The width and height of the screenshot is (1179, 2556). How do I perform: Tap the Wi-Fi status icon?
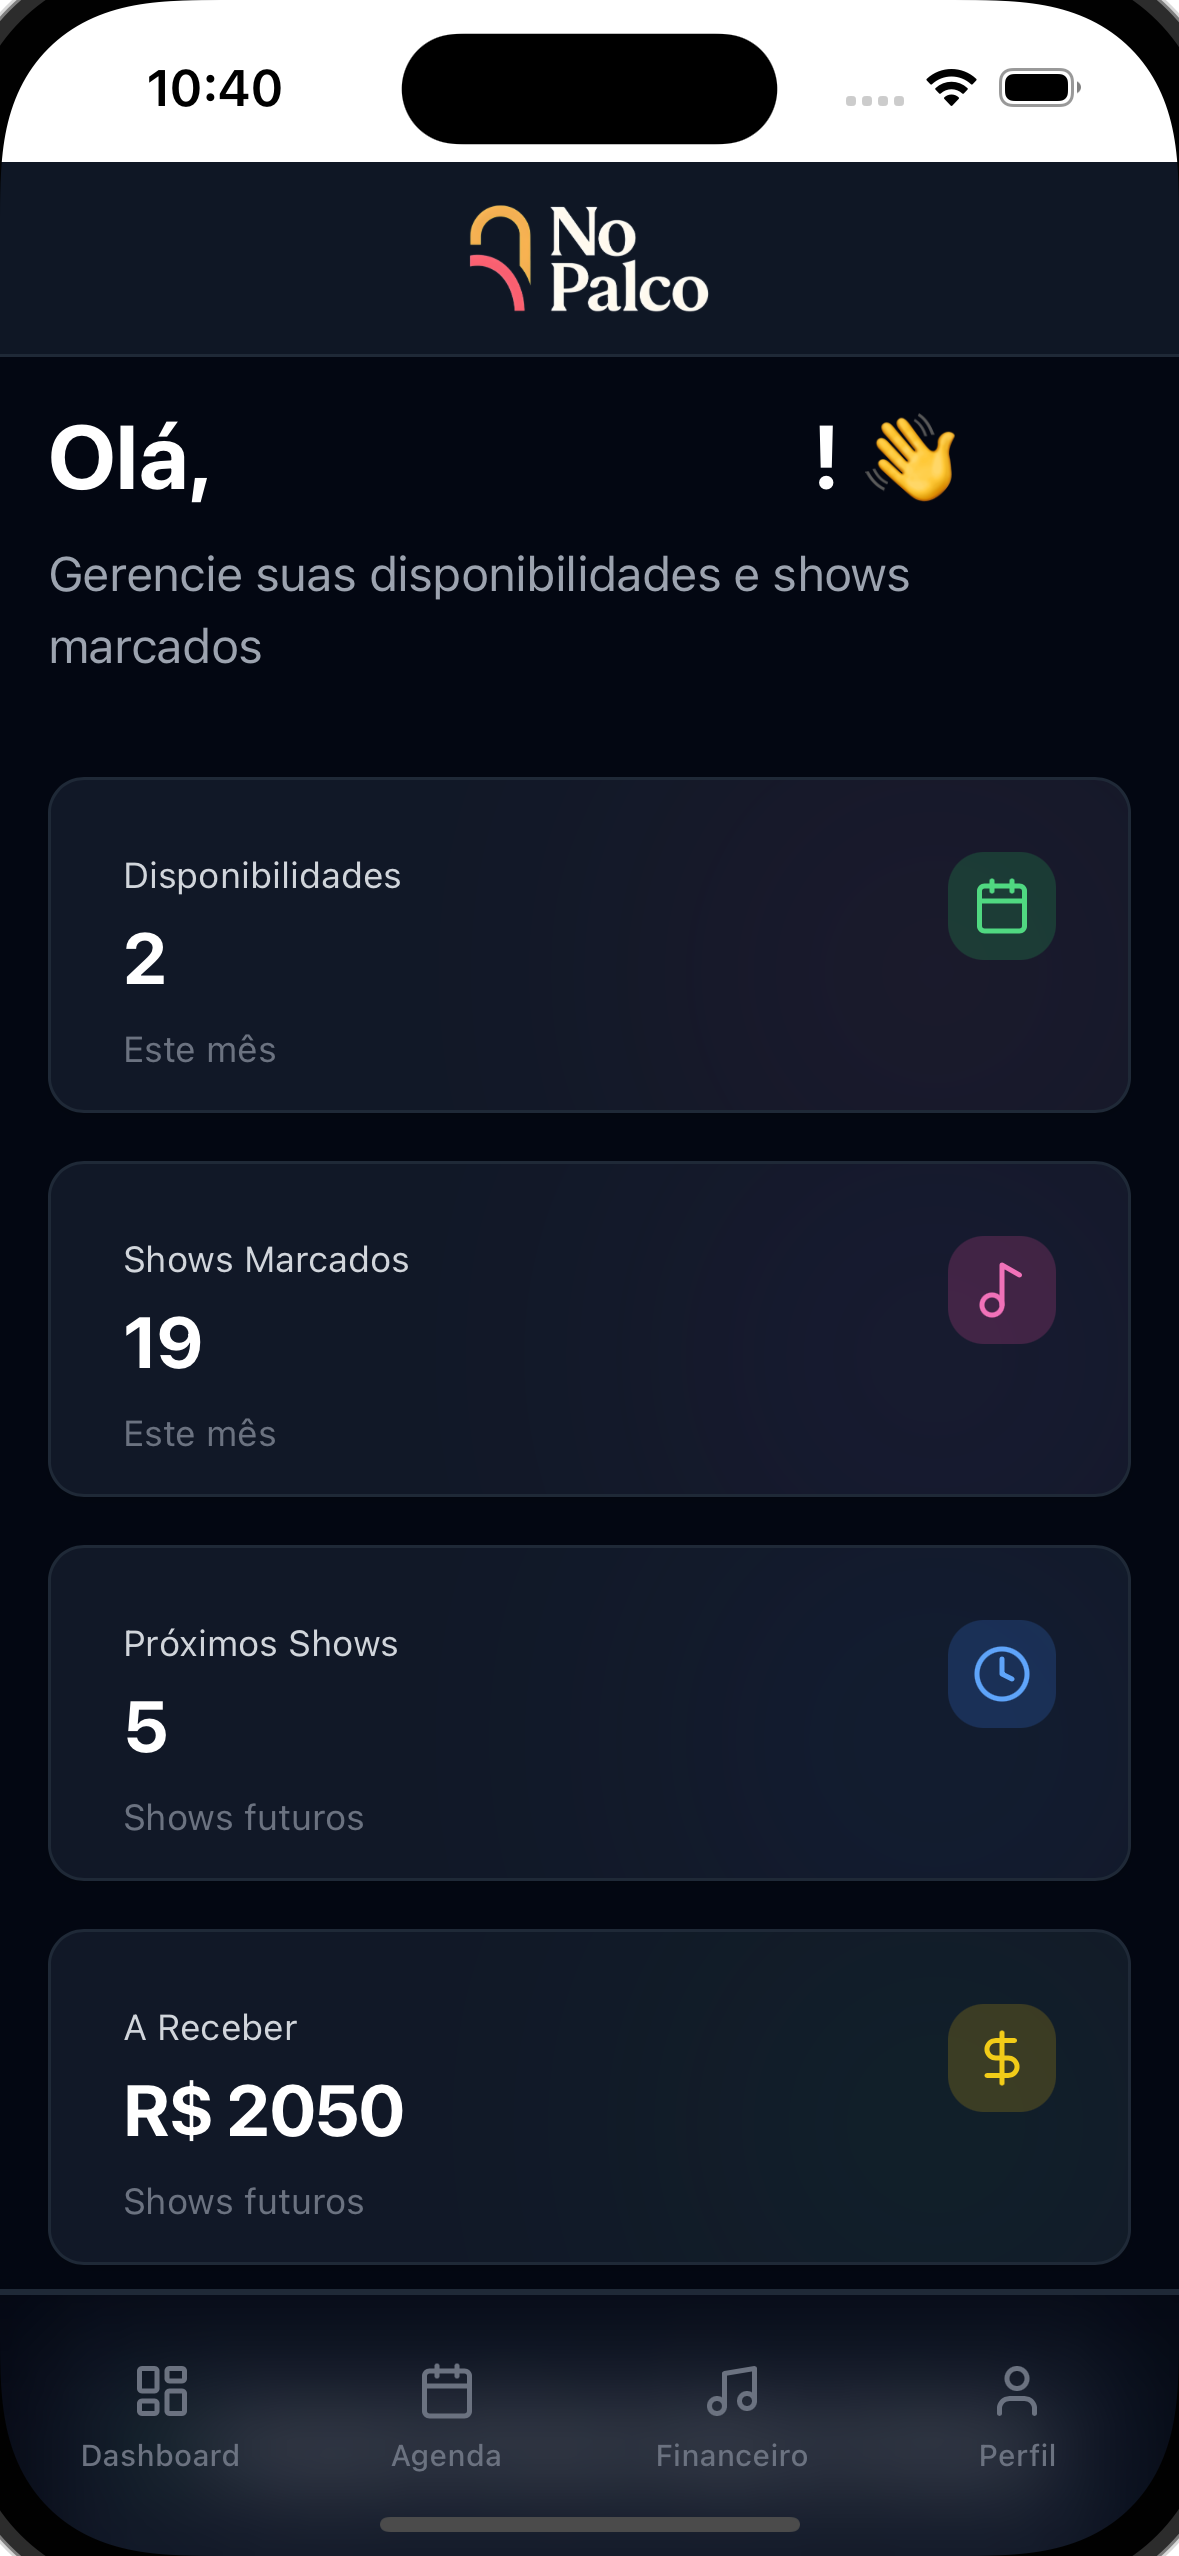coord(951,88)
